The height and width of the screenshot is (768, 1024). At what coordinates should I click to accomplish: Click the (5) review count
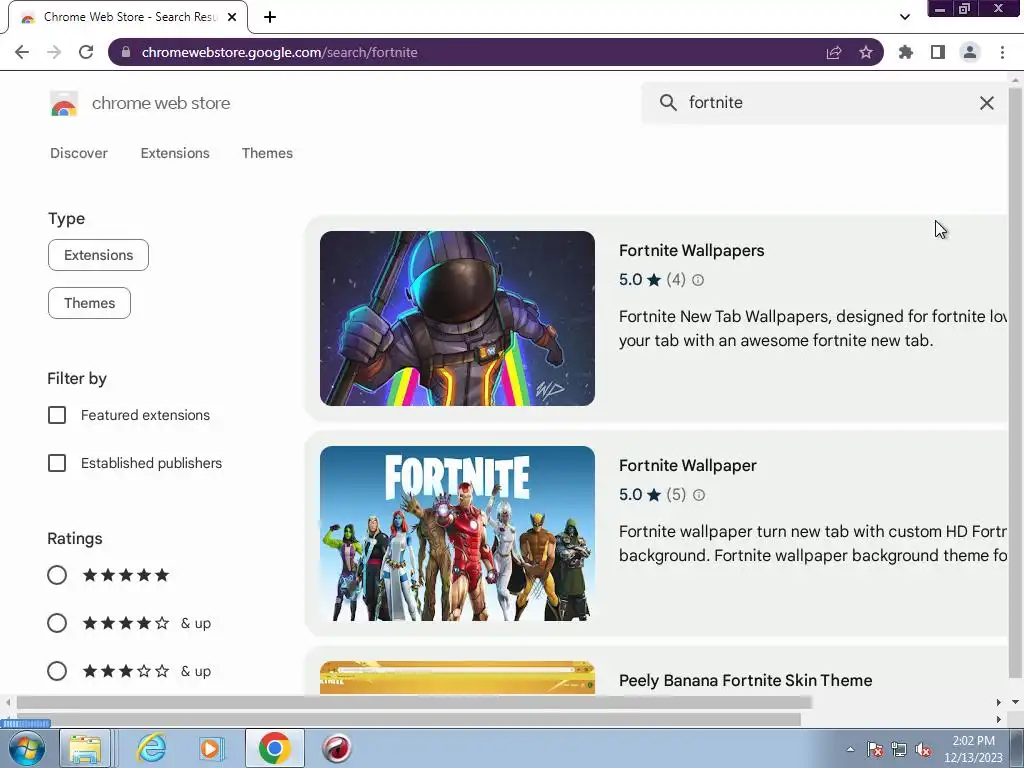tap(676, 495)
